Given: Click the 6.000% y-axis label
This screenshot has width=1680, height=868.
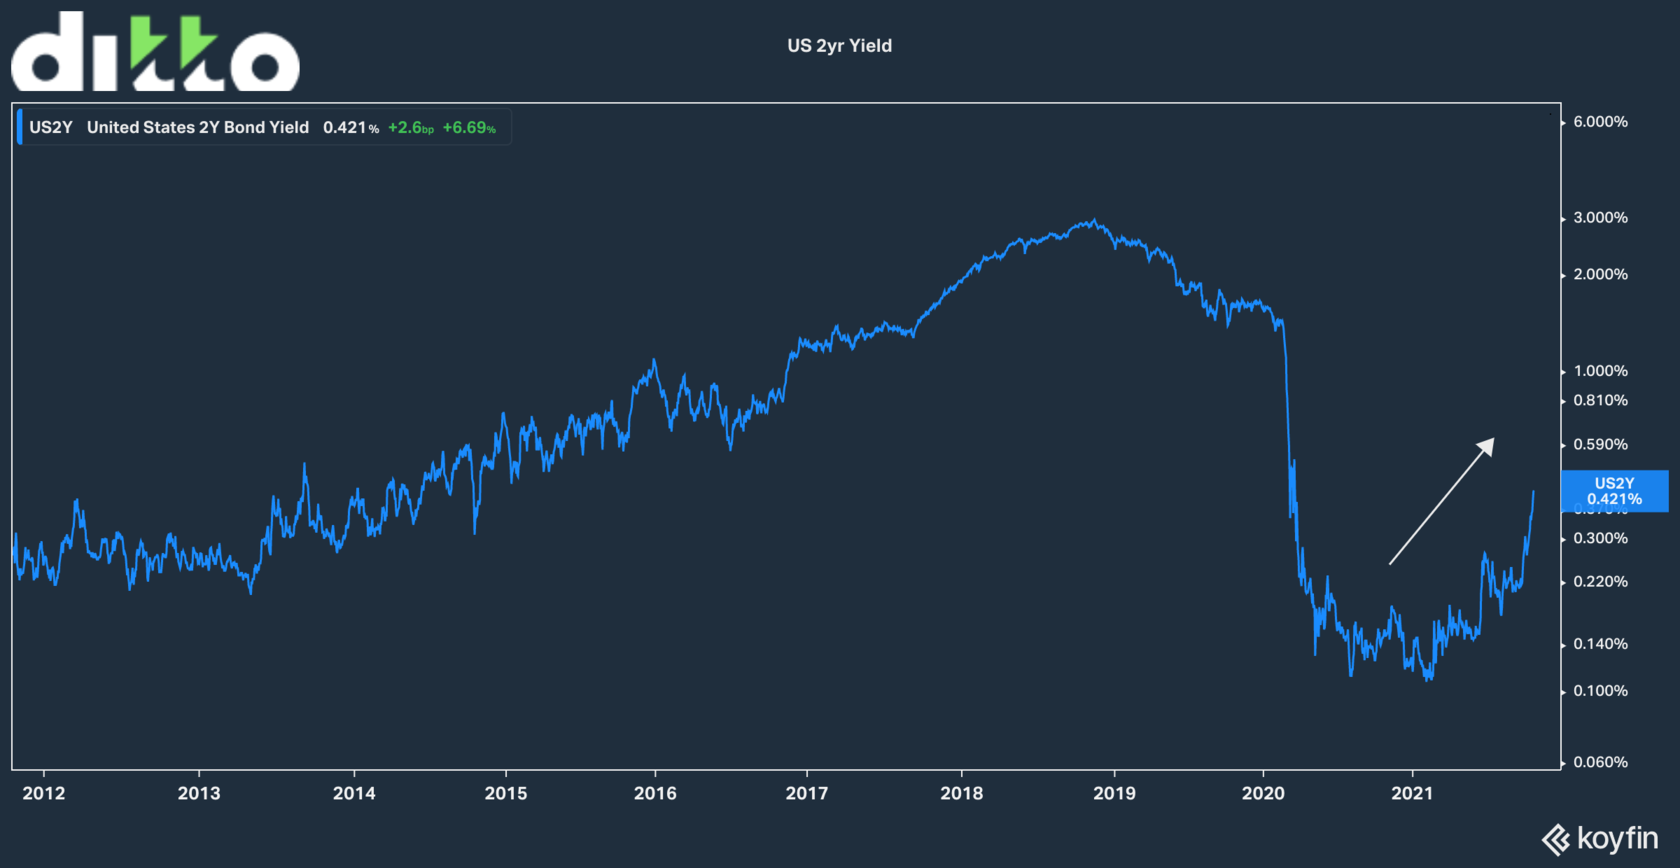Looking at the screenshot, I should tap(1600, 122).
